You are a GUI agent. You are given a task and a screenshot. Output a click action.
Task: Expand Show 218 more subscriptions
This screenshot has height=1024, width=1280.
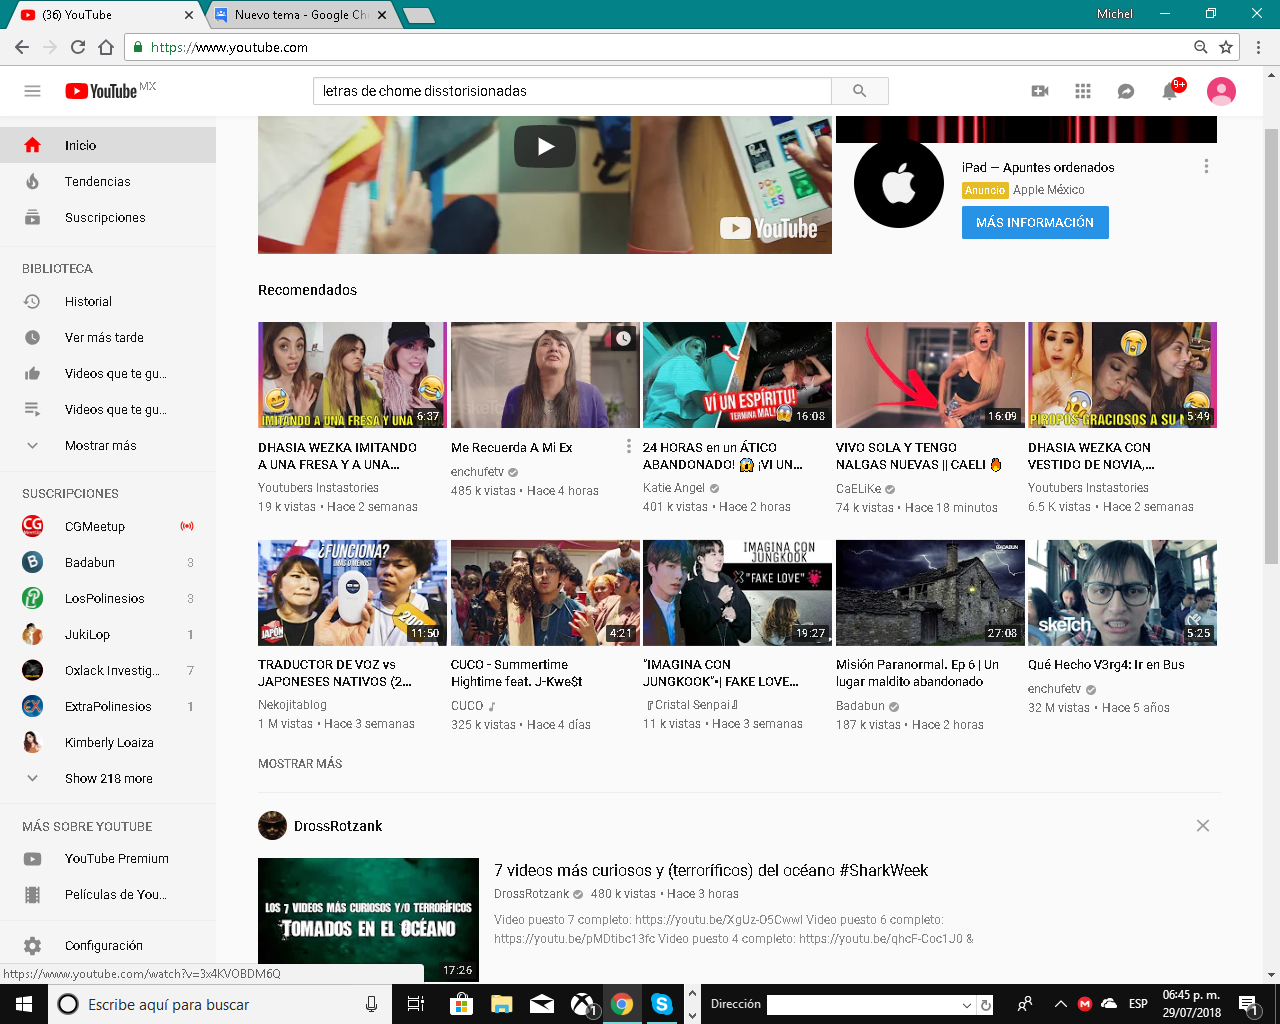pos(108,779)
